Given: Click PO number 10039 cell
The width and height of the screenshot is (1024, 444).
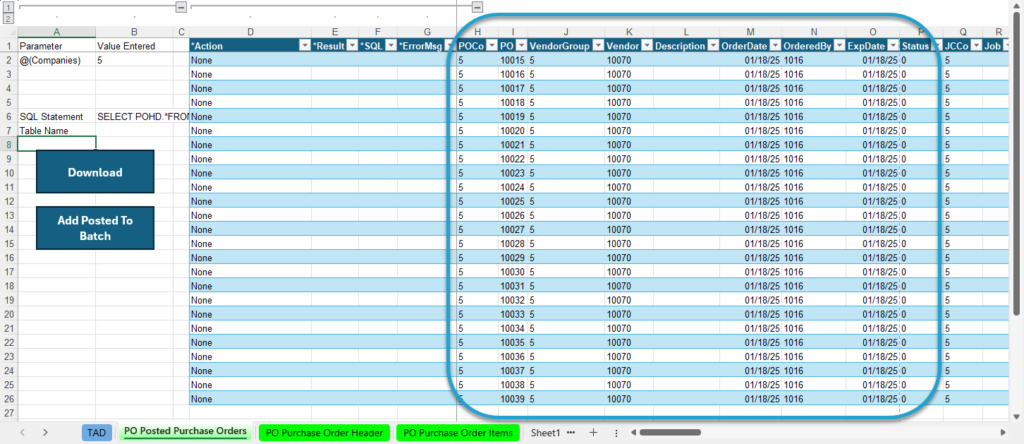Looking at the screenshot, I should click(x=513, y=399).
